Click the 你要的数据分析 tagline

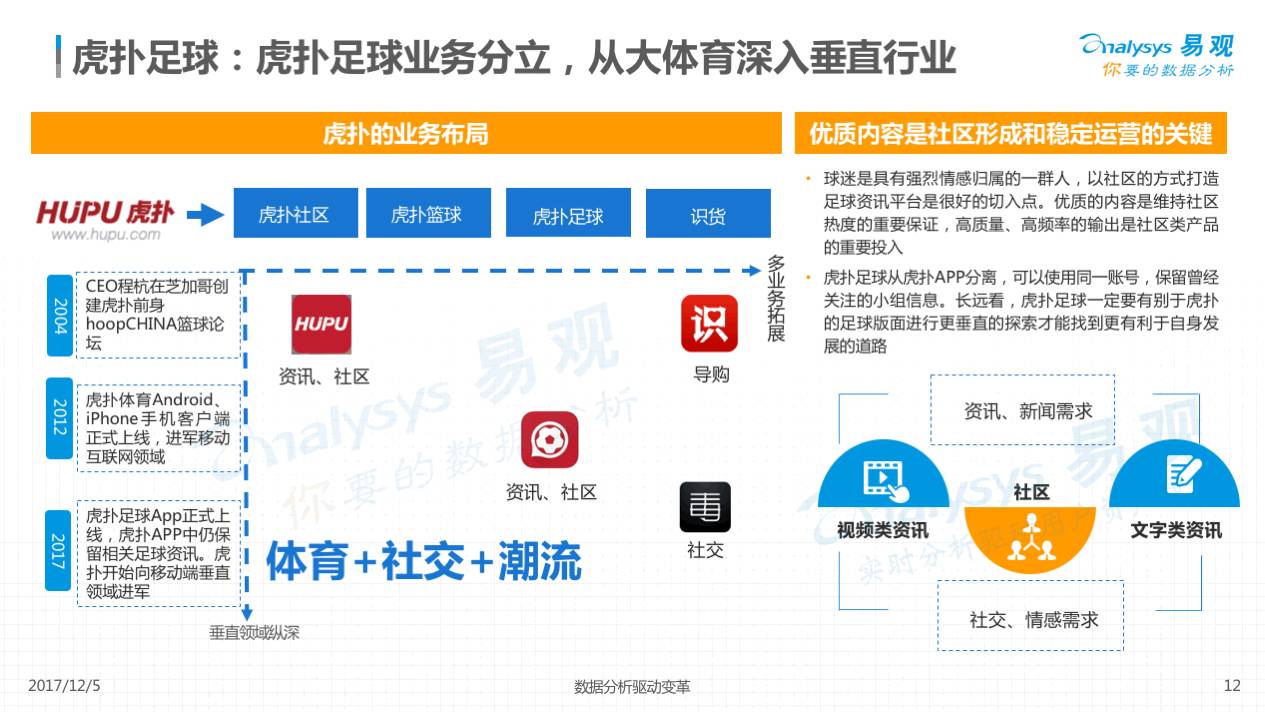pyautogui.click(x=1167, y=70)
